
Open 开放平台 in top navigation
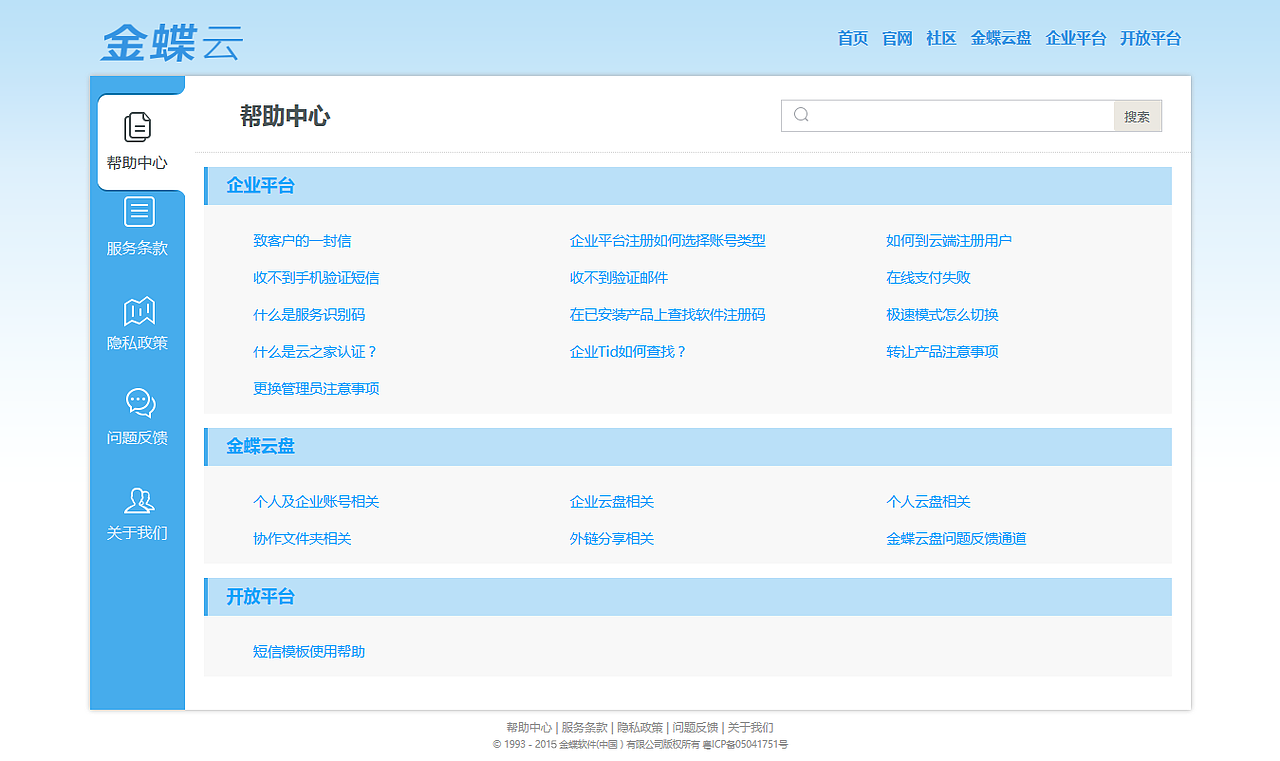click(1151, 39)
